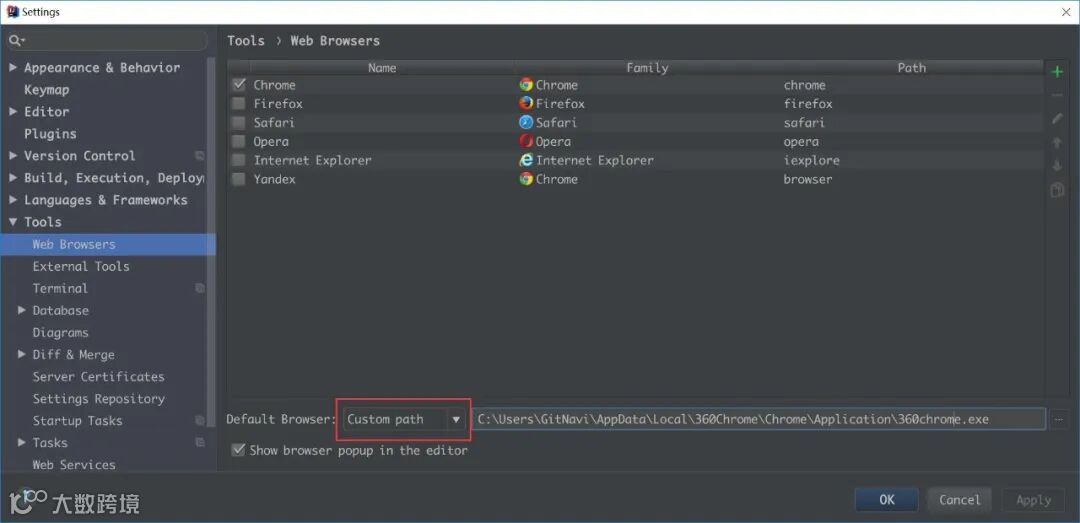
Task: Enable the Internet Explorer checkbox
Action: tap(239, 160)
